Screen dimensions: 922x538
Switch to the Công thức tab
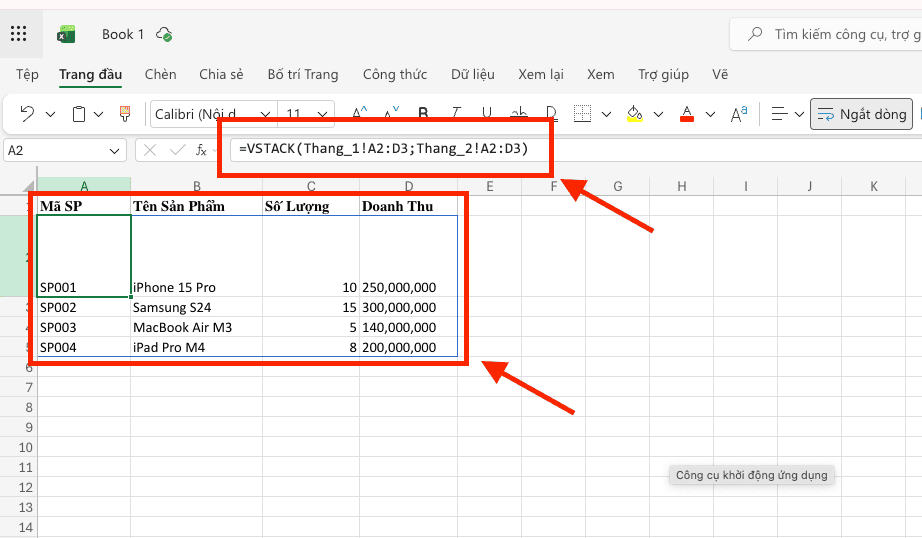pyautogui.click(x=395, y=74)
